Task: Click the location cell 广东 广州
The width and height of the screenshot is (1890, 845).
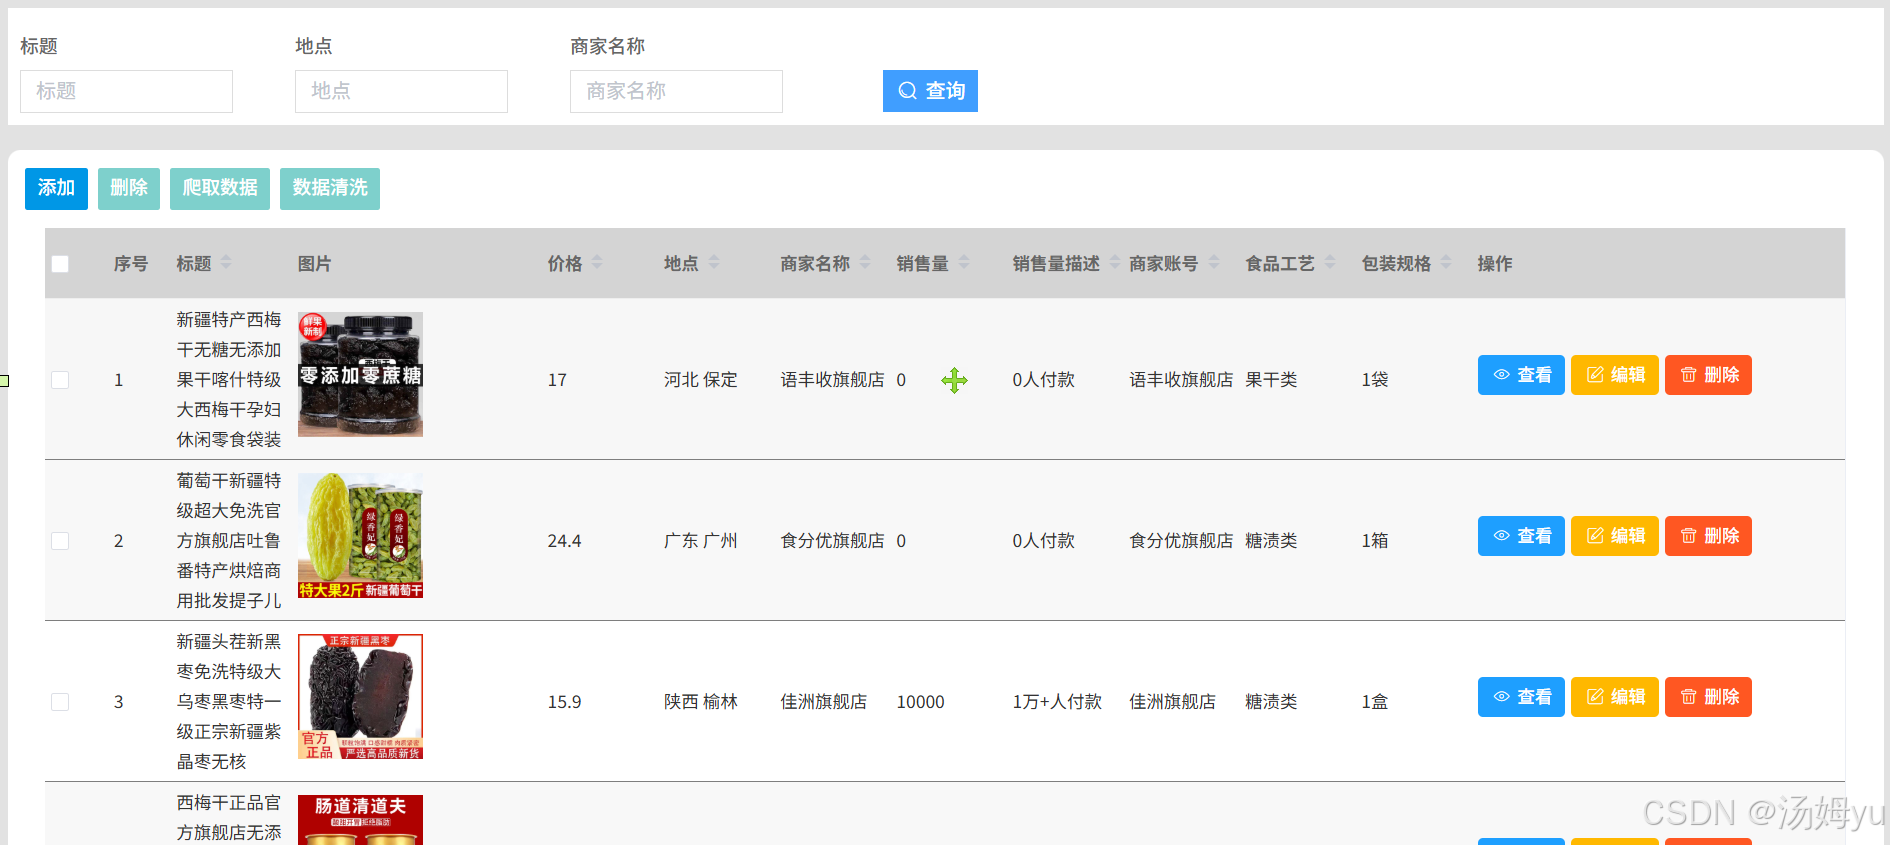Action: [700, 541]
